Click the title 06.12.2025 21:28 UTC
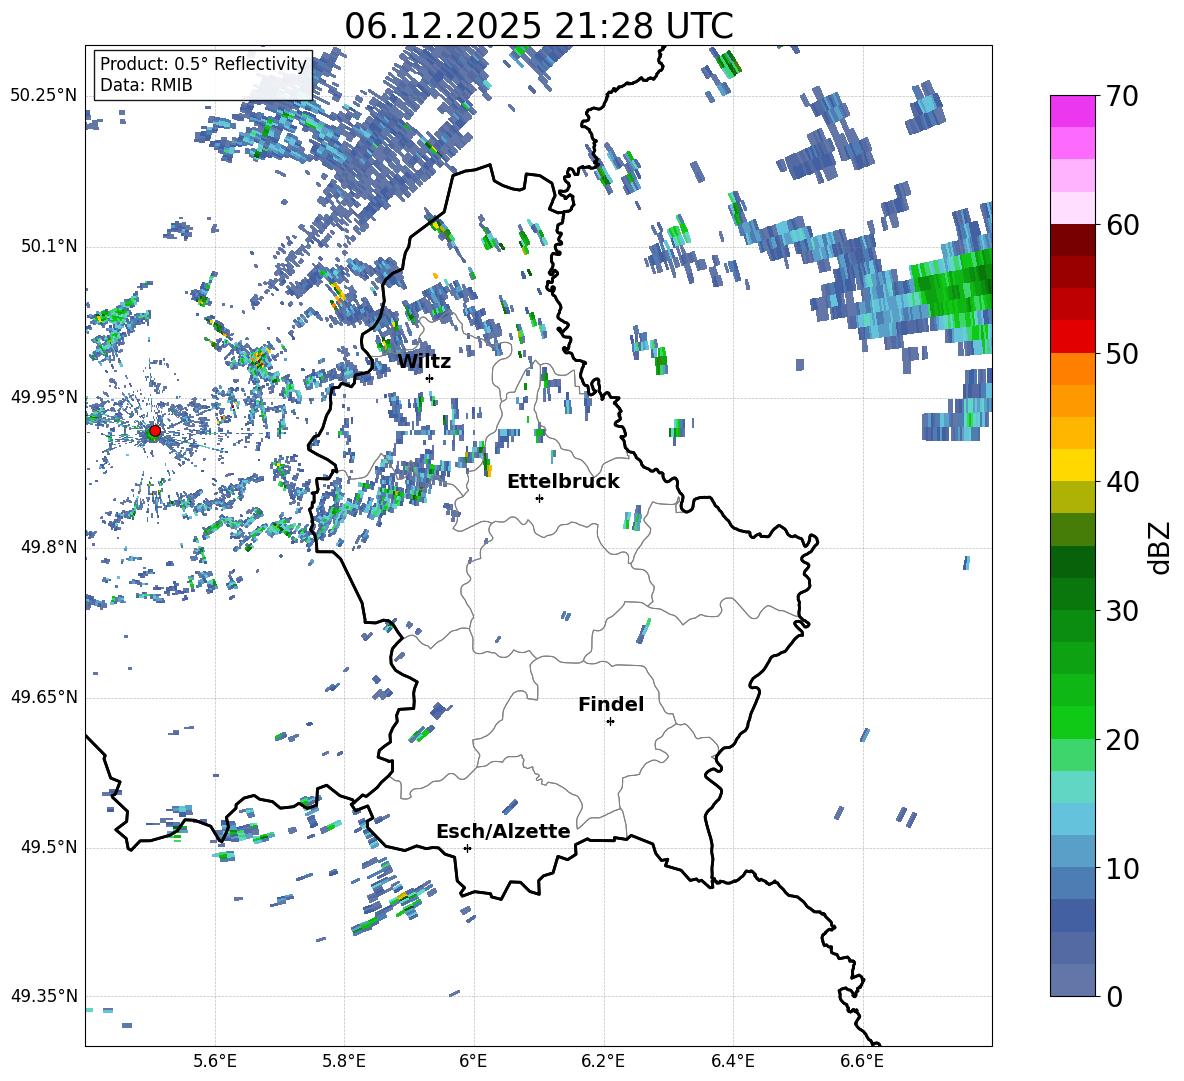This screenshot has height=1081, width=1184. point(538,26)
